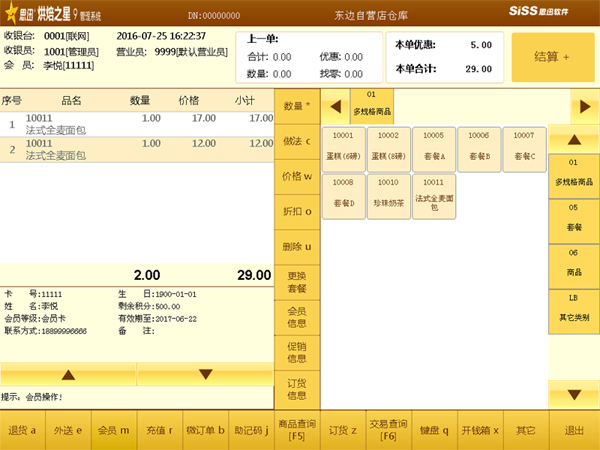Add product 10006 套餐B

coord(479,150)
